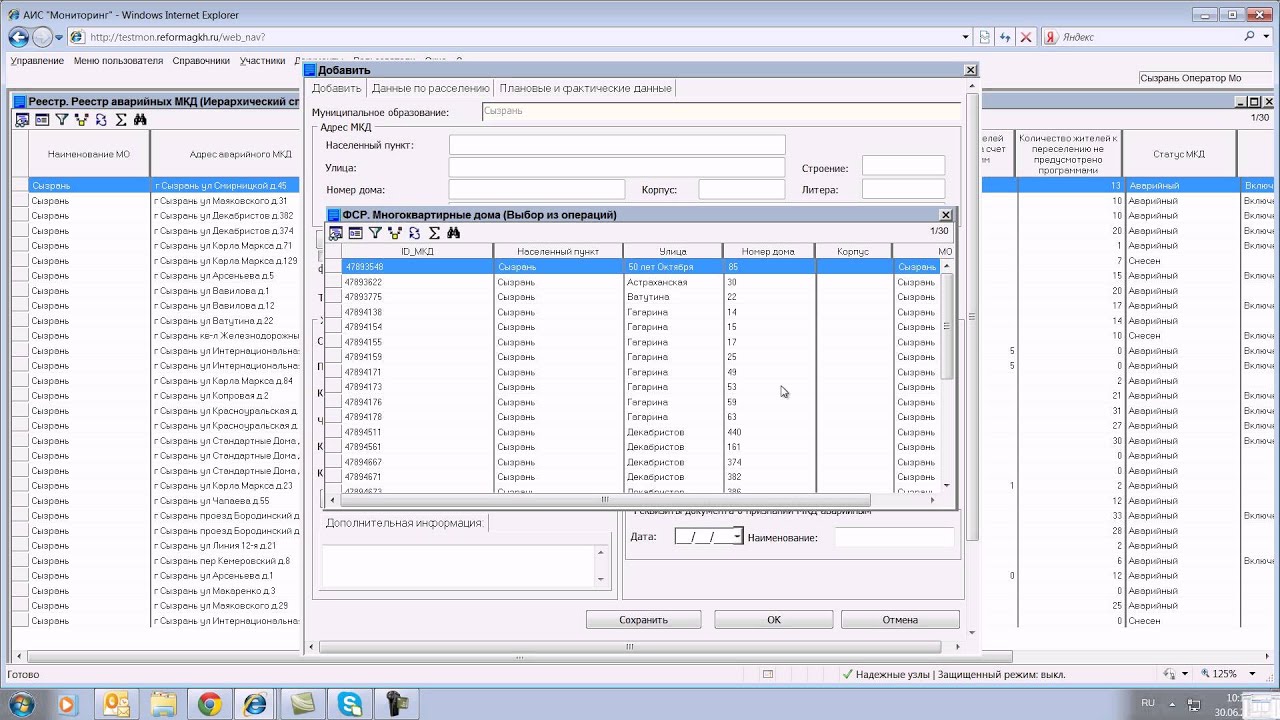This screenshot has width=1280, height=720.
Task: Click the Добавить dialog vertical scrollbar
Action: point(971,316)
